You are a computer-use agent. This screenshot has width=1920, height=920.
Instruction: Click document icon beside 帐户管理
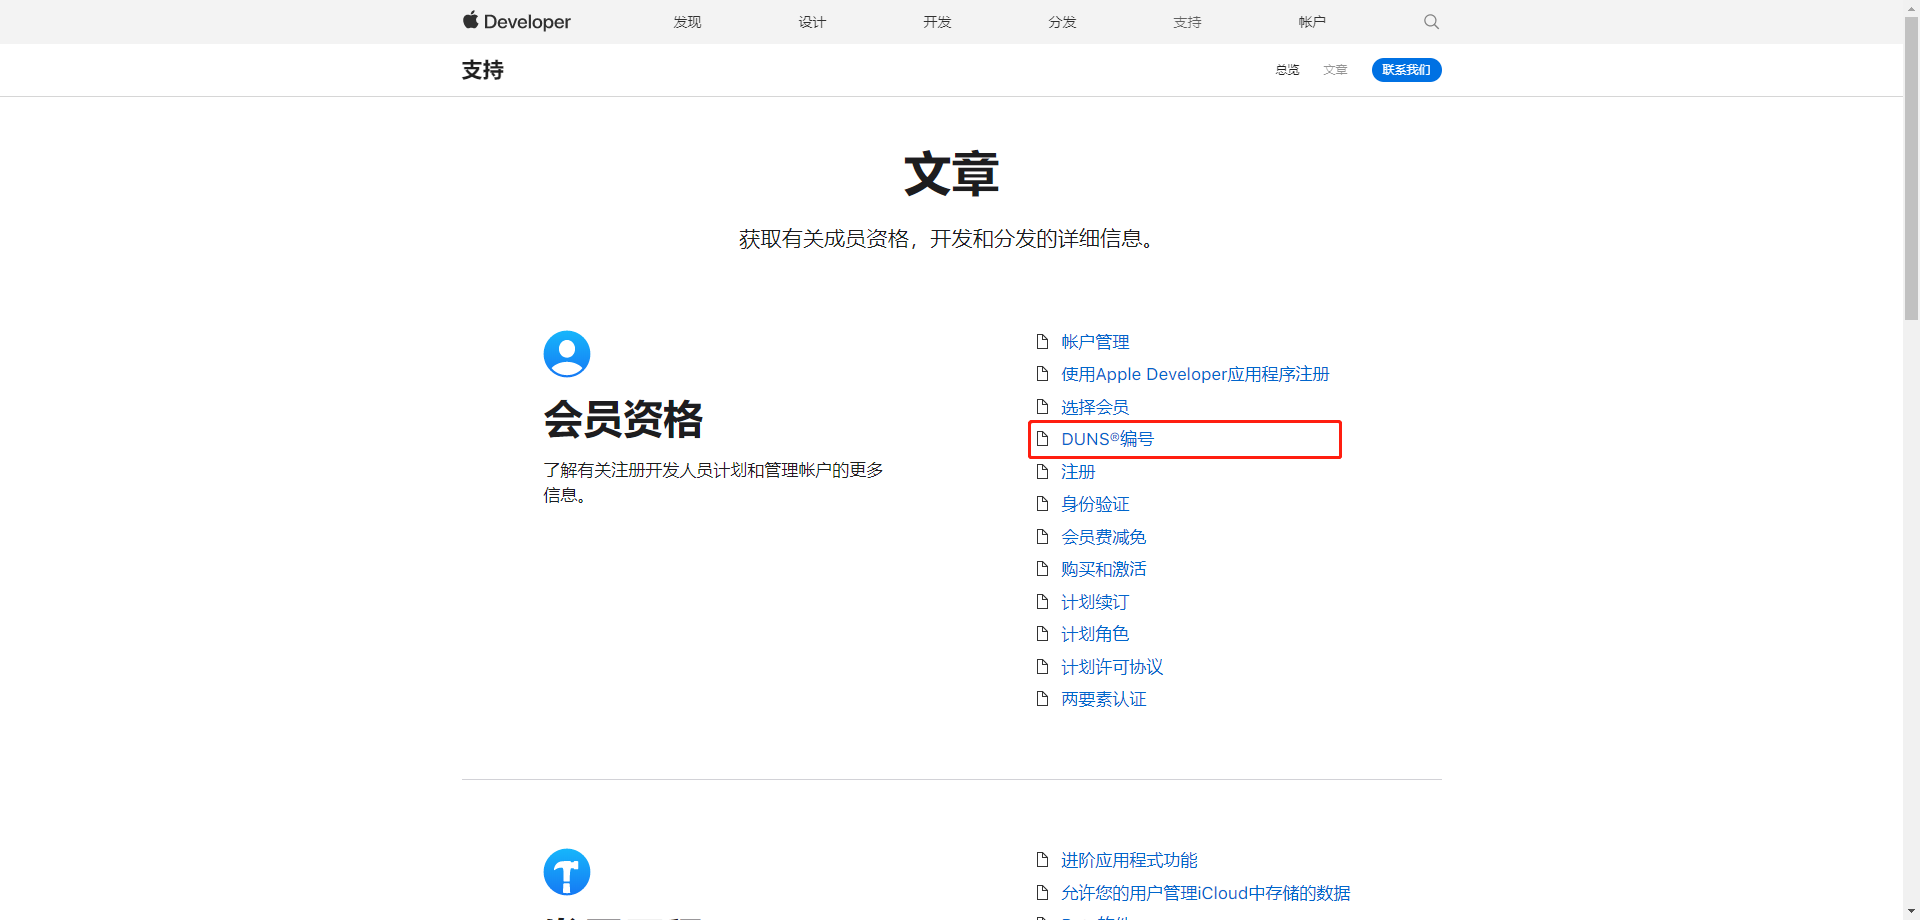[1042, 341]
